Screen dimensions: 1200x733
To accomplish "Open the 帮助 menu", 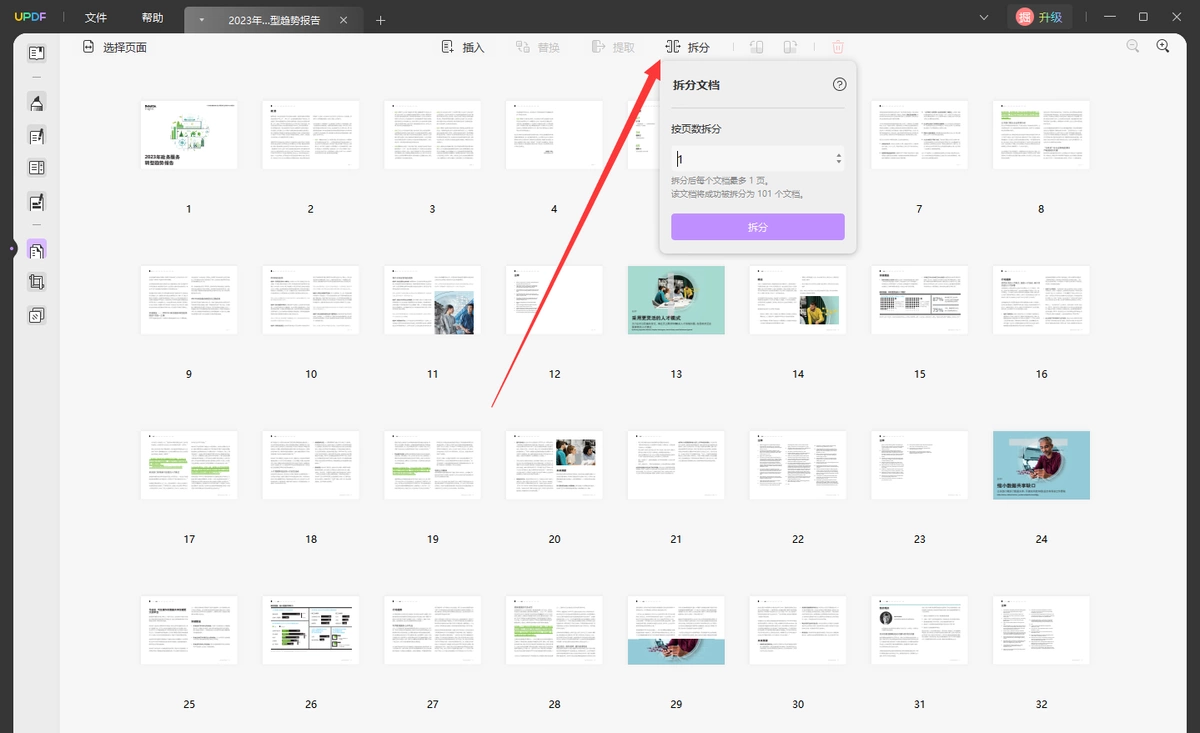I will (152, 18).
